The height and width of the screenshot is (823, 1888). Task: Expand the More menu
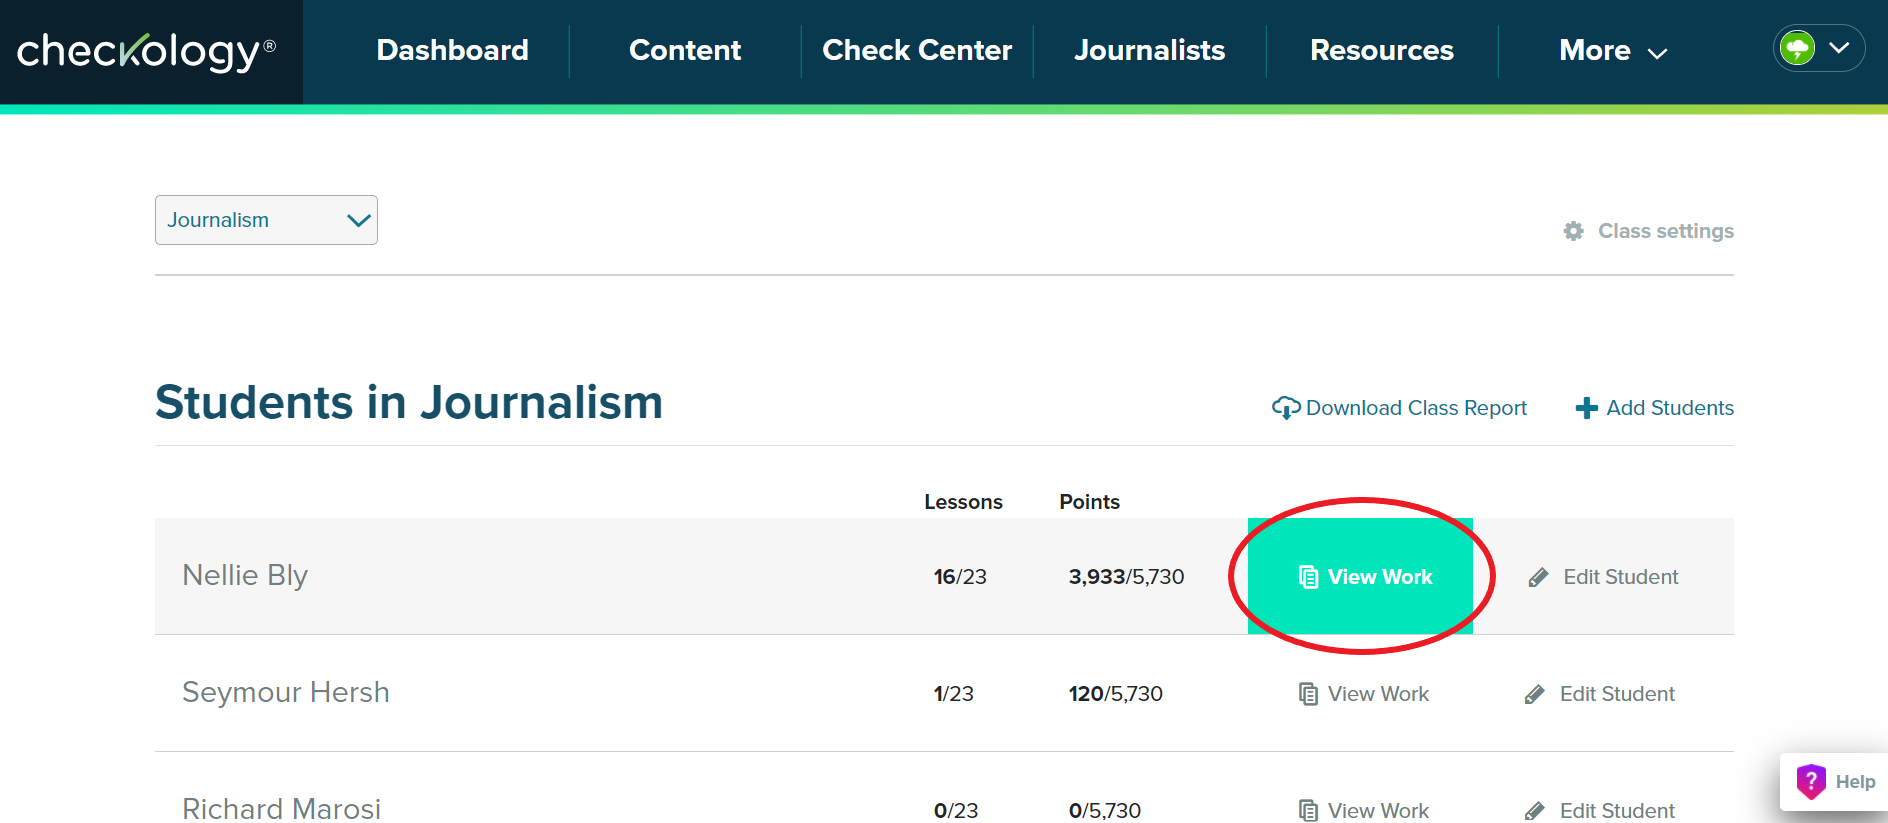(x=1612, y=51)
